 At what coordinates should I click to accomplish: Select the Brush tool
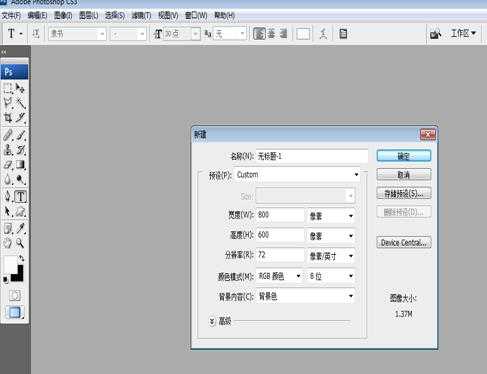[x=20, y=135]
